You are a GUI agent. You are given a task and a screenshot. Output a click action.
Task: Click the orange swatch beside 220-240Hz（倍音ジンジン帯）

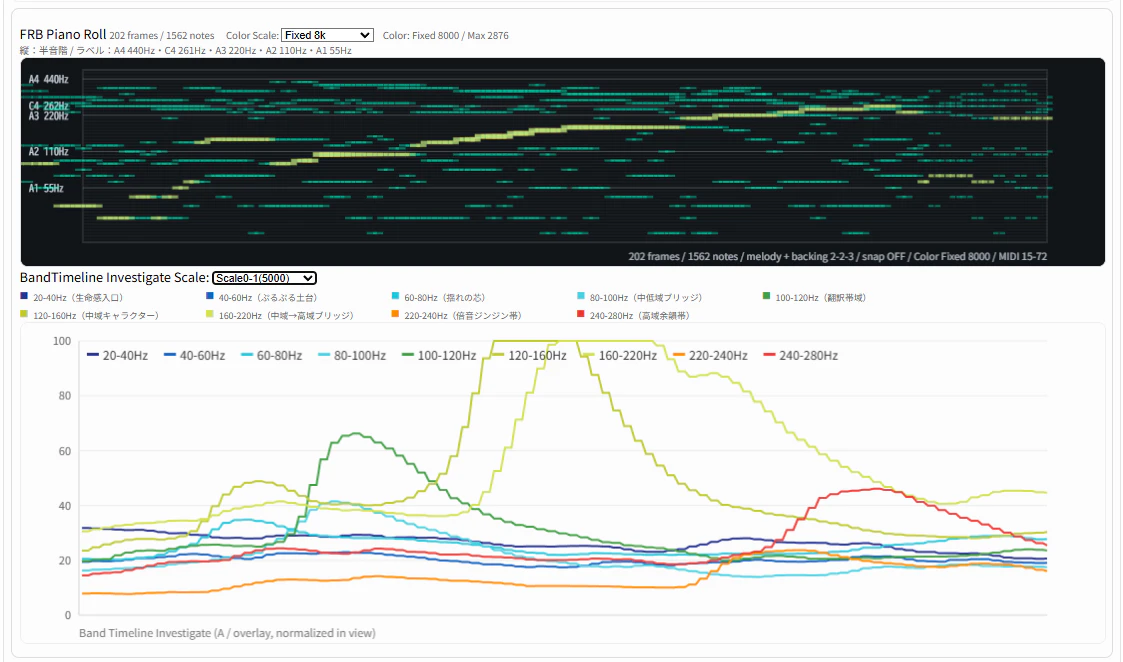pyautogui.click(x=395, y=314)
